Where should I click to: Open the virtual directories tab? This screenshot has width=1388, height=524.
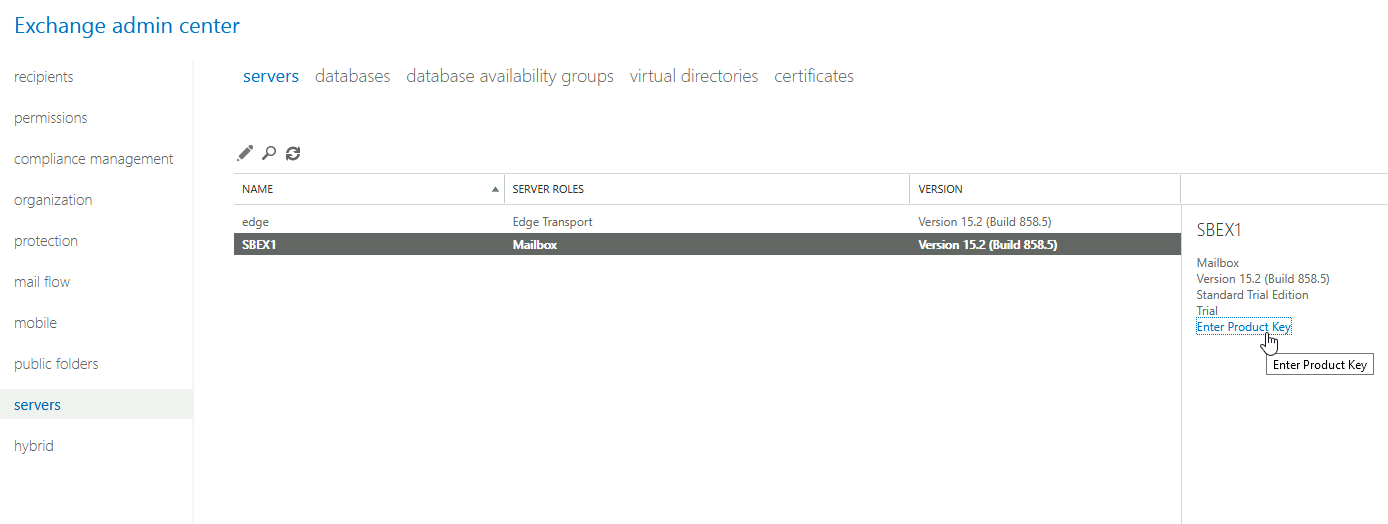tap(694, 76)
